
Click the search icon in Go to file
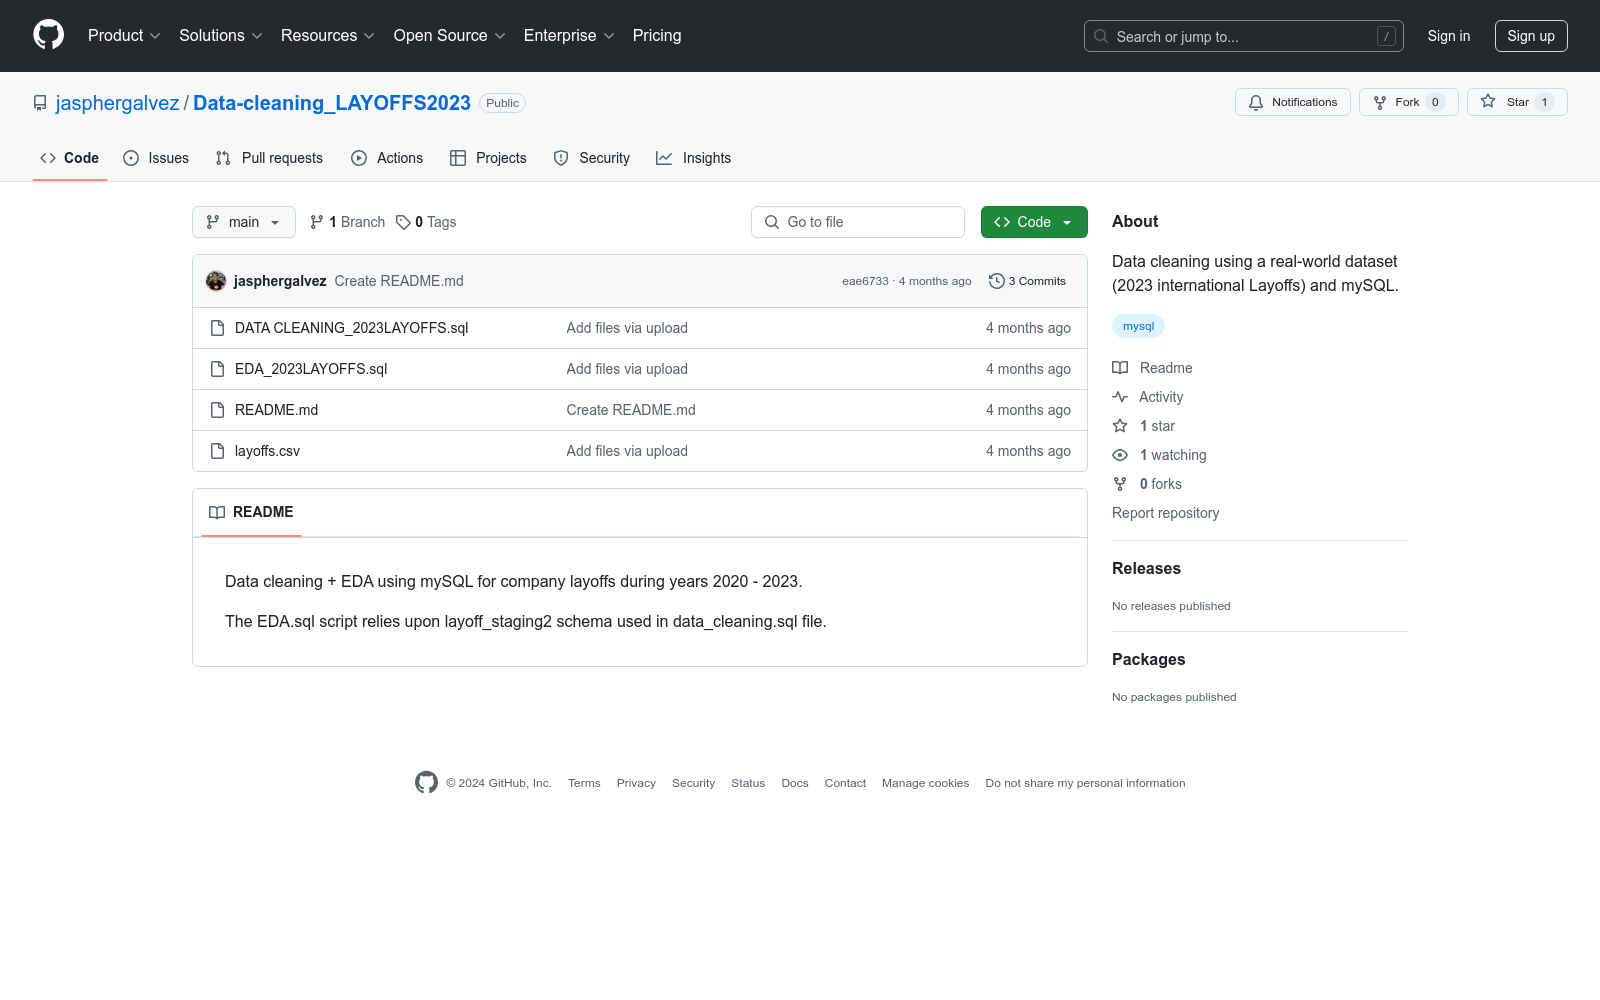click(772, 222)
